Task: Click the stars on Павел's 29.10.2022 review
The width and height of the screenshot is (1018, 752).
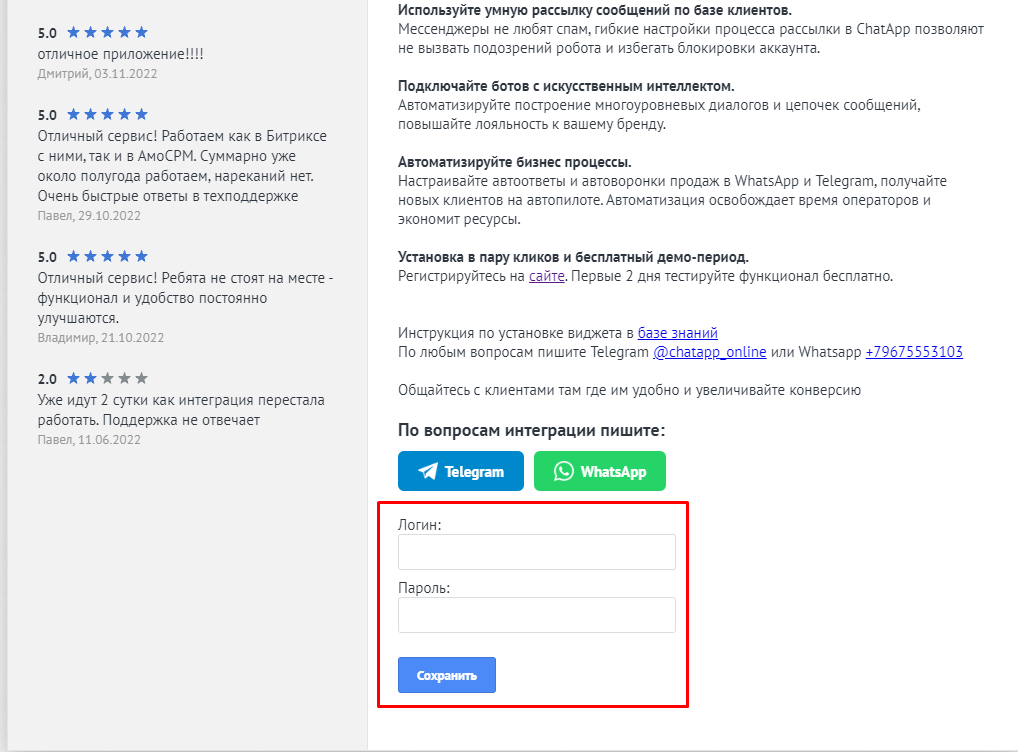Action: (x=107, y=115)
